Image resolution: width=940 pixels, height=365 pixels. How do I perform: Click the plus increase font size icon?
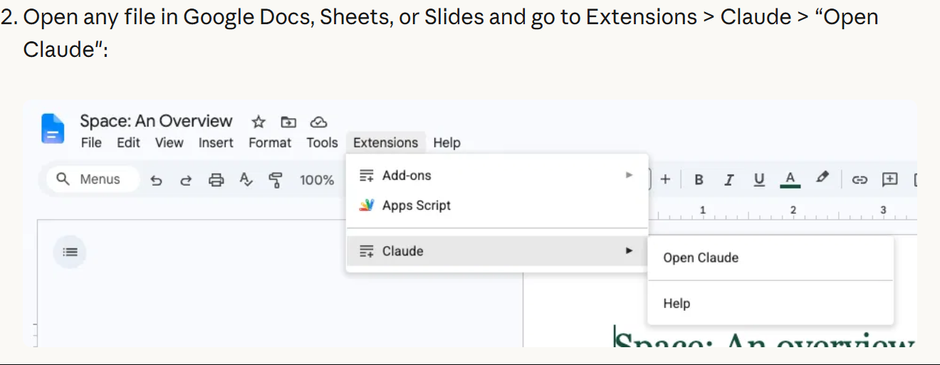click(x=665, y=179)
